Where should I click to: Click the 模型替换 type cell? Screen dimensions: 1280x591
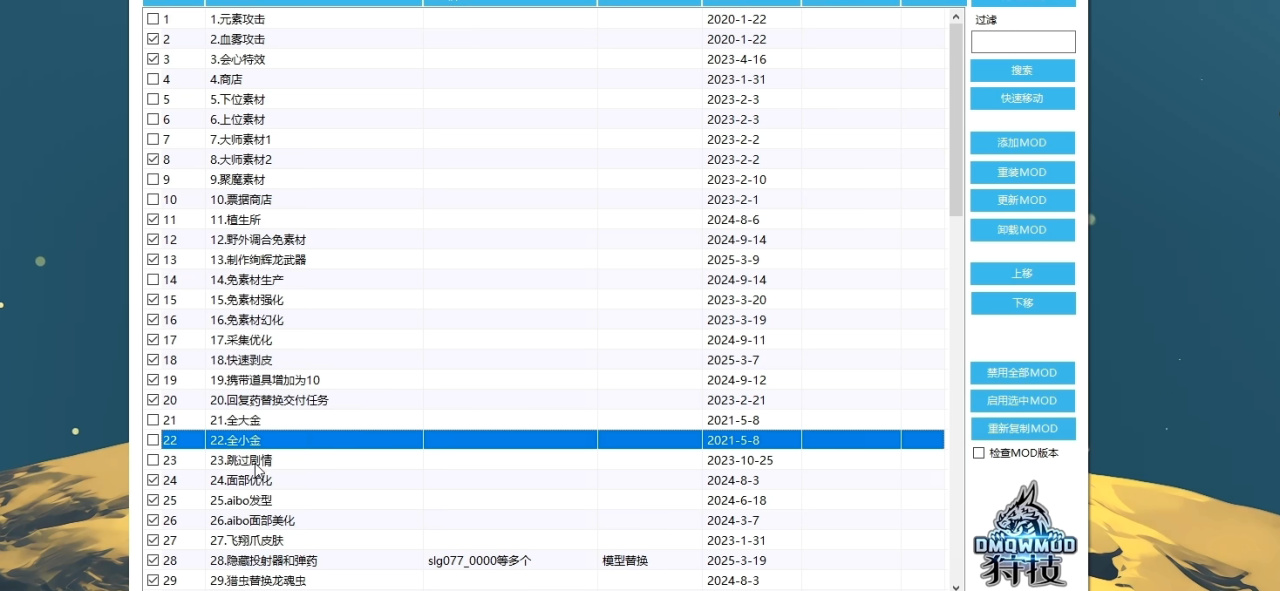[625, 560]
